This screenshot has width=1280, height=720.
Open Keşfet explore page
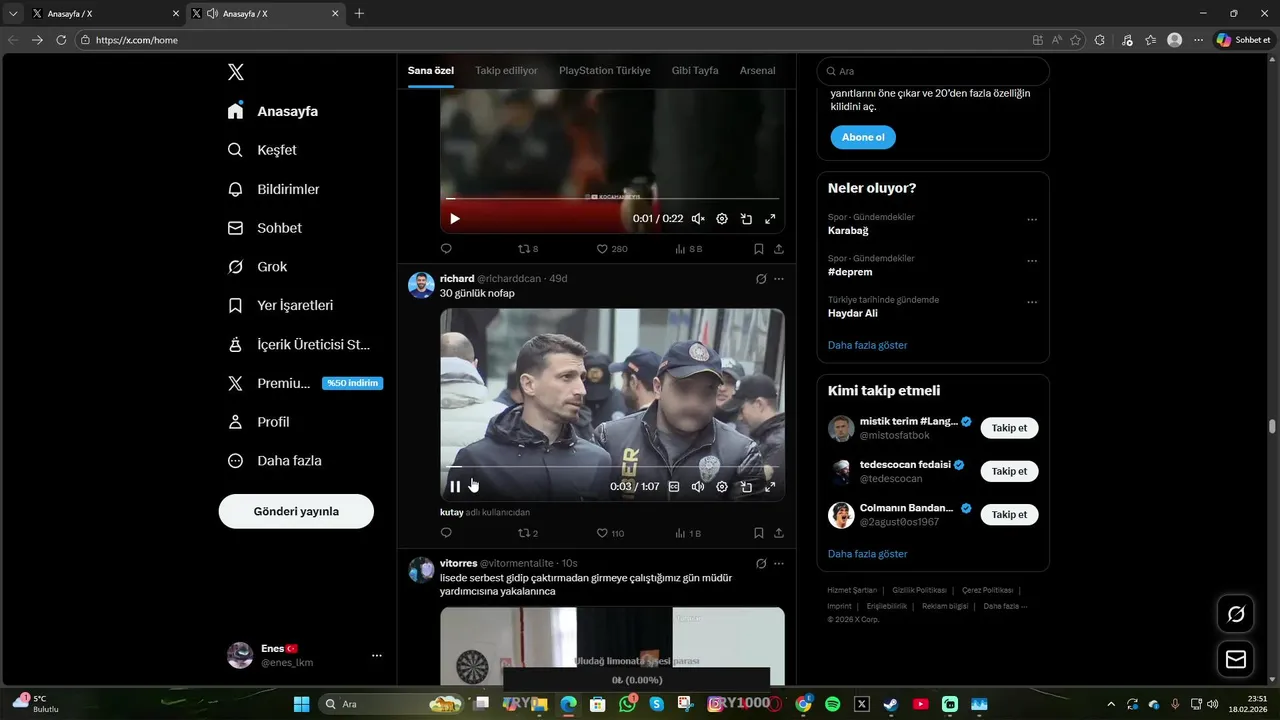tap(263, 150)
